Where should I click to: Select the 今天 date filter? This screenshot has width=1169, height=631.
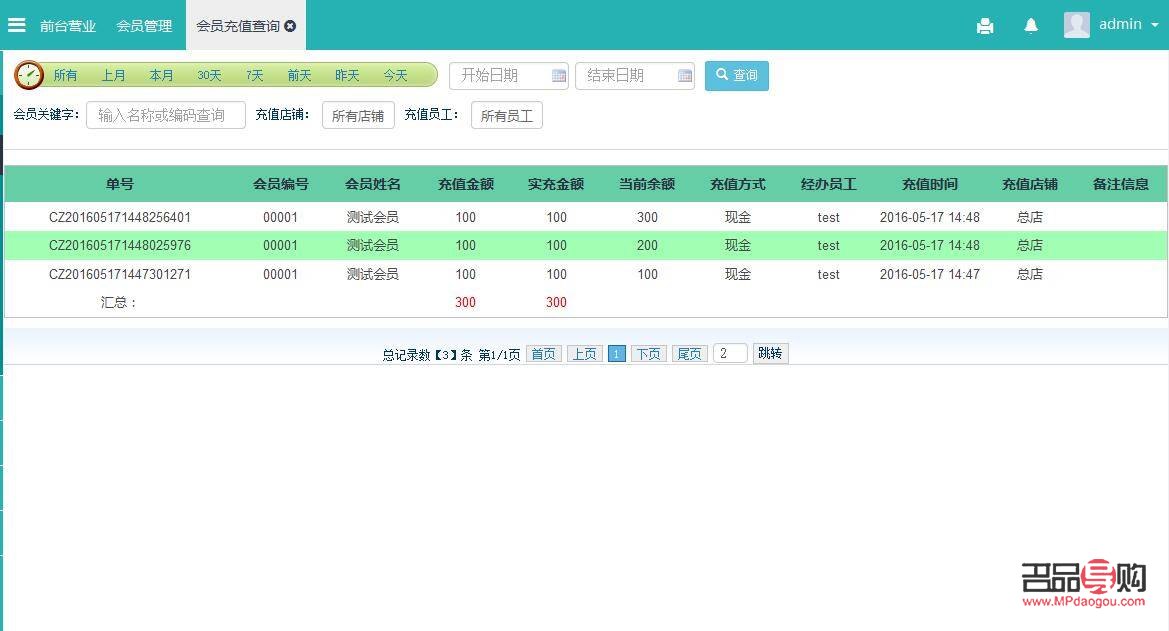(395, 75)
